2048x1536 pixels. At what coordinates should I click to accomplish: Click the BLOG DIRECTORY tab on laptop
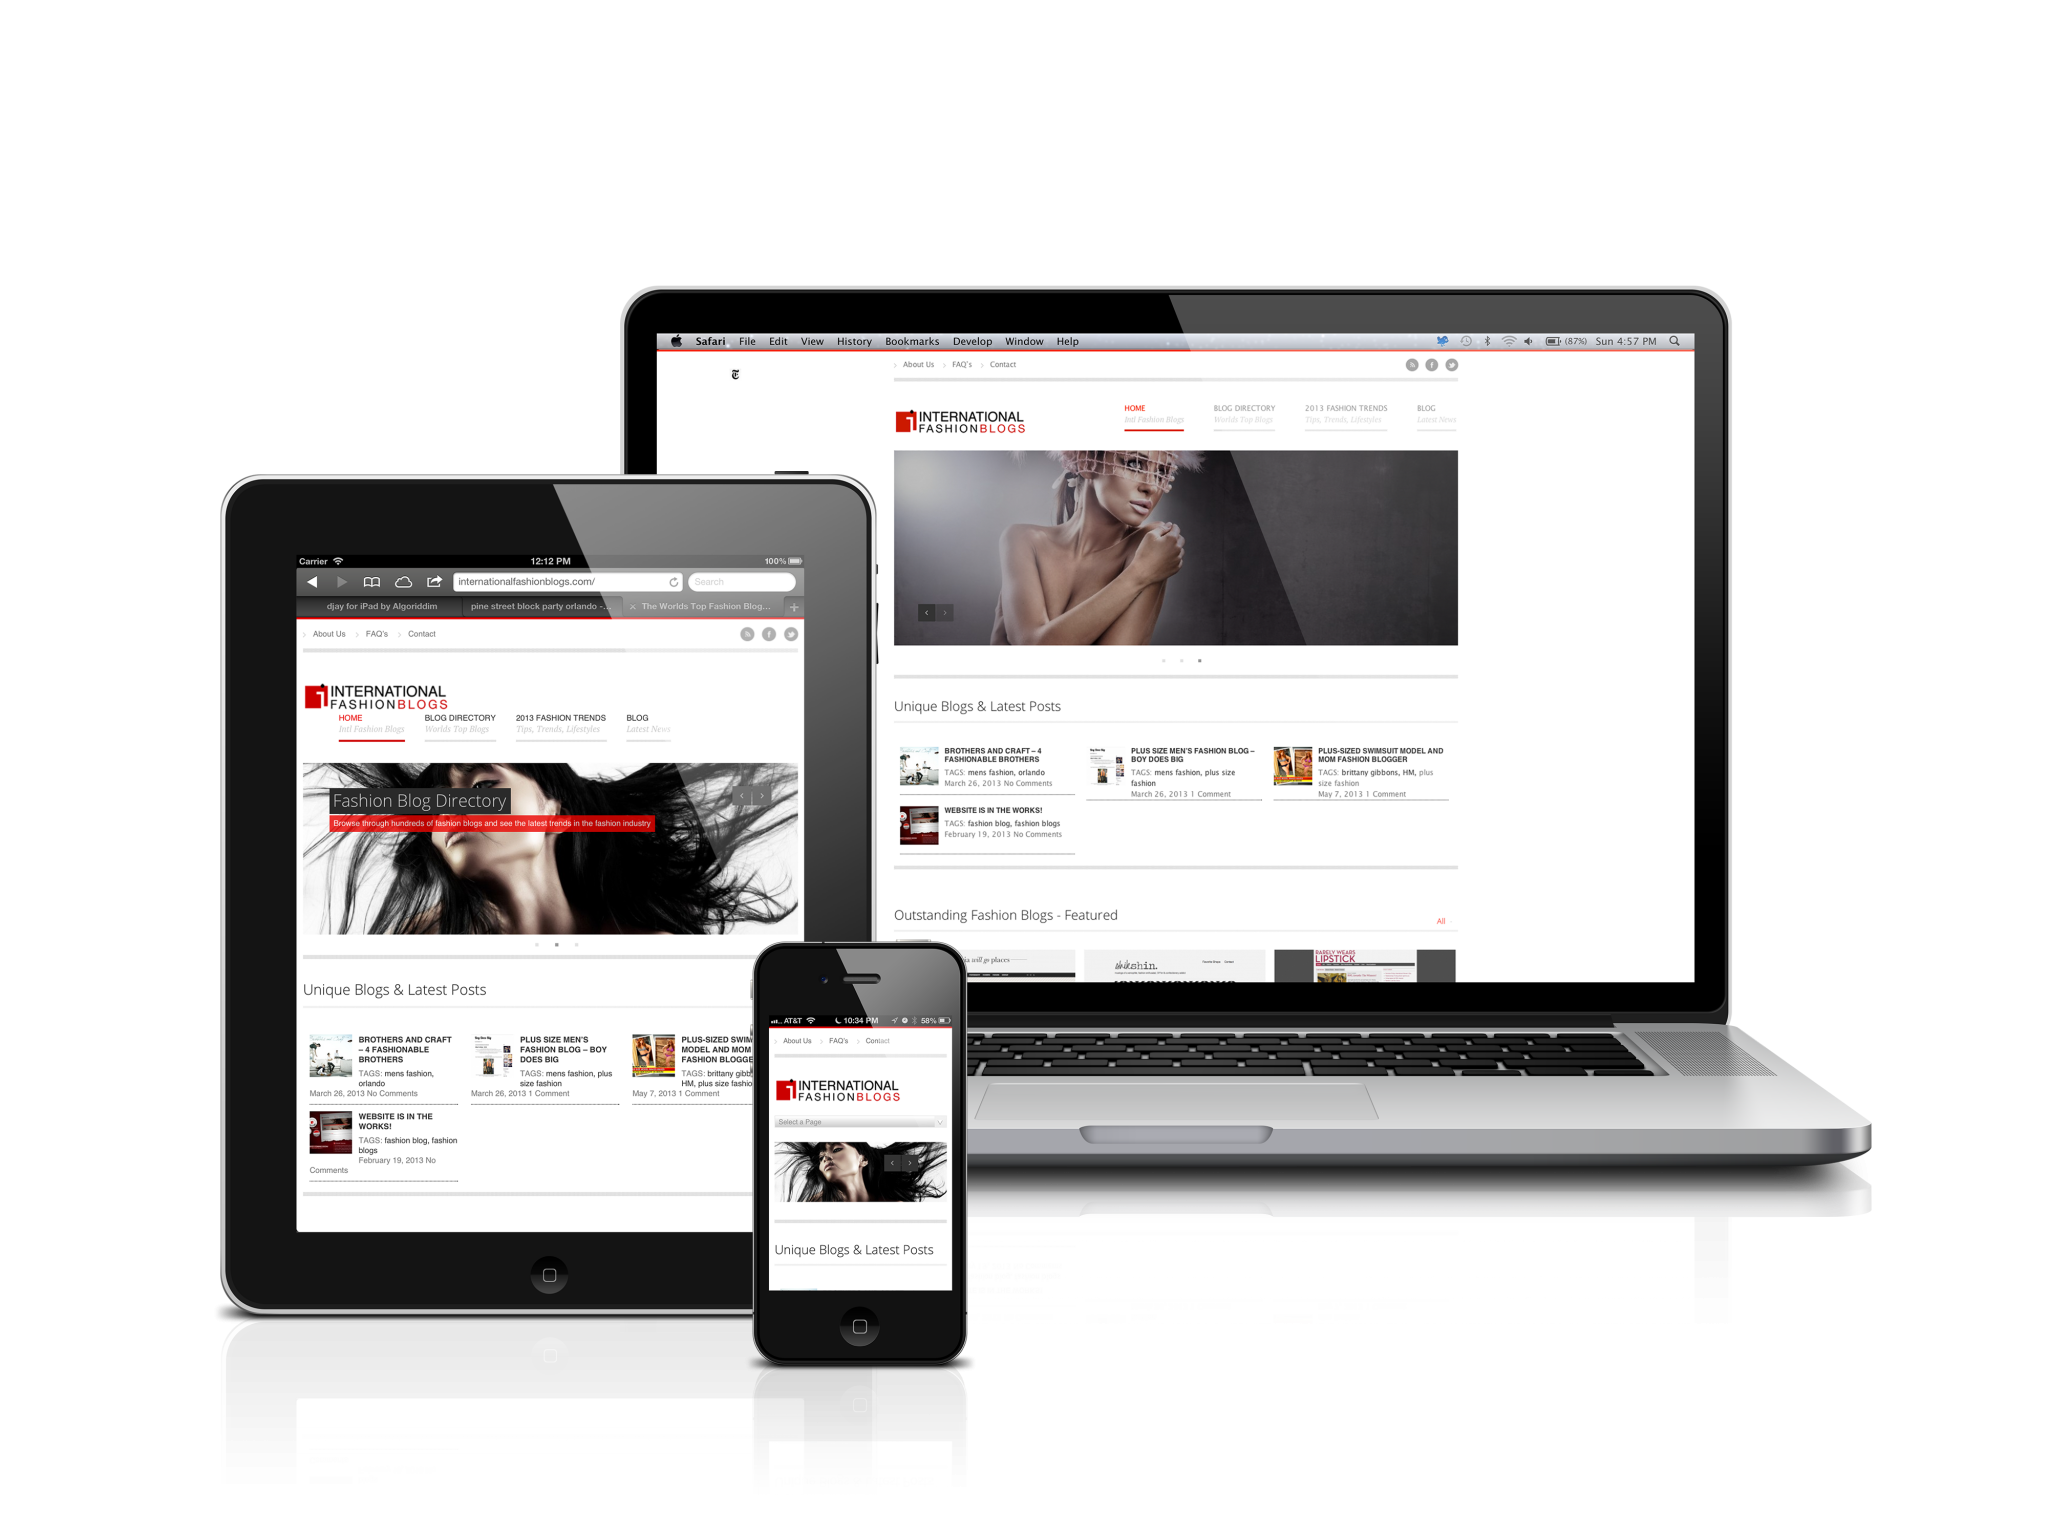(1243, 408)
